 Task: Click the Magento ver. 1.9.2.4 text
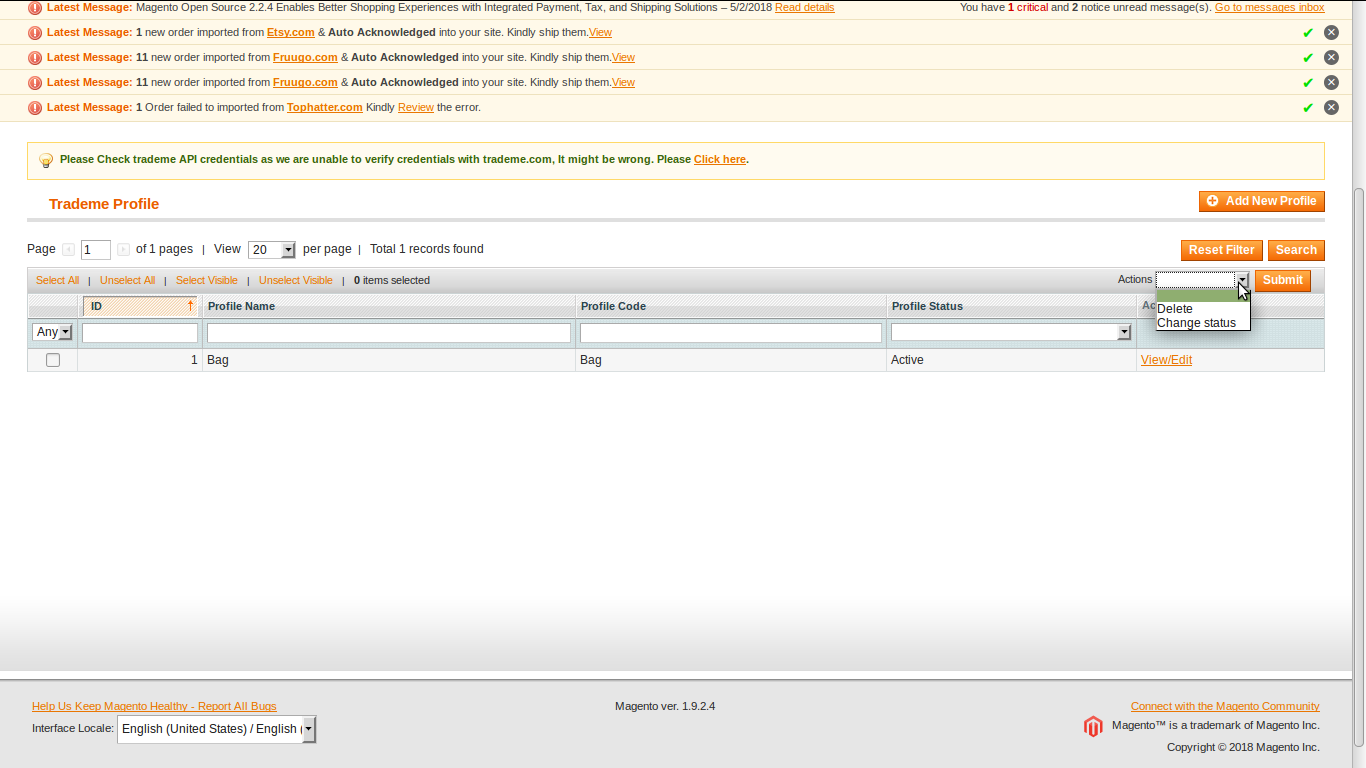pos(665,706)
